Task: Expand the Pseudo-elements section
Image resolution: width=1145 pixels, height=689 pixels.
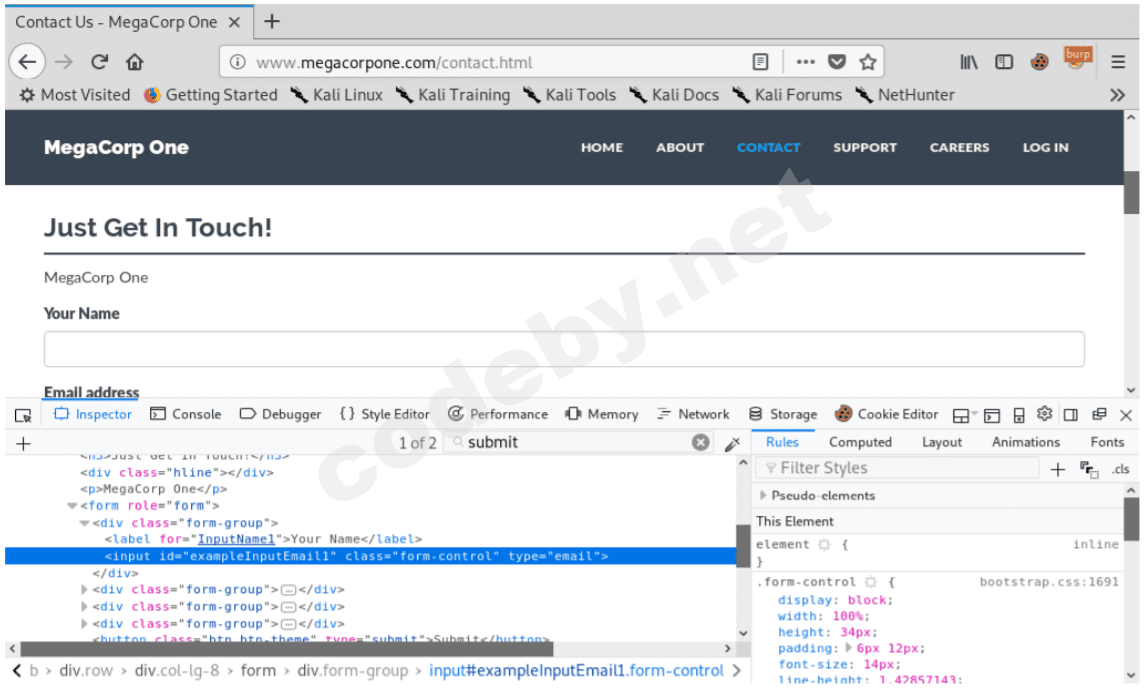Action: 763,496
